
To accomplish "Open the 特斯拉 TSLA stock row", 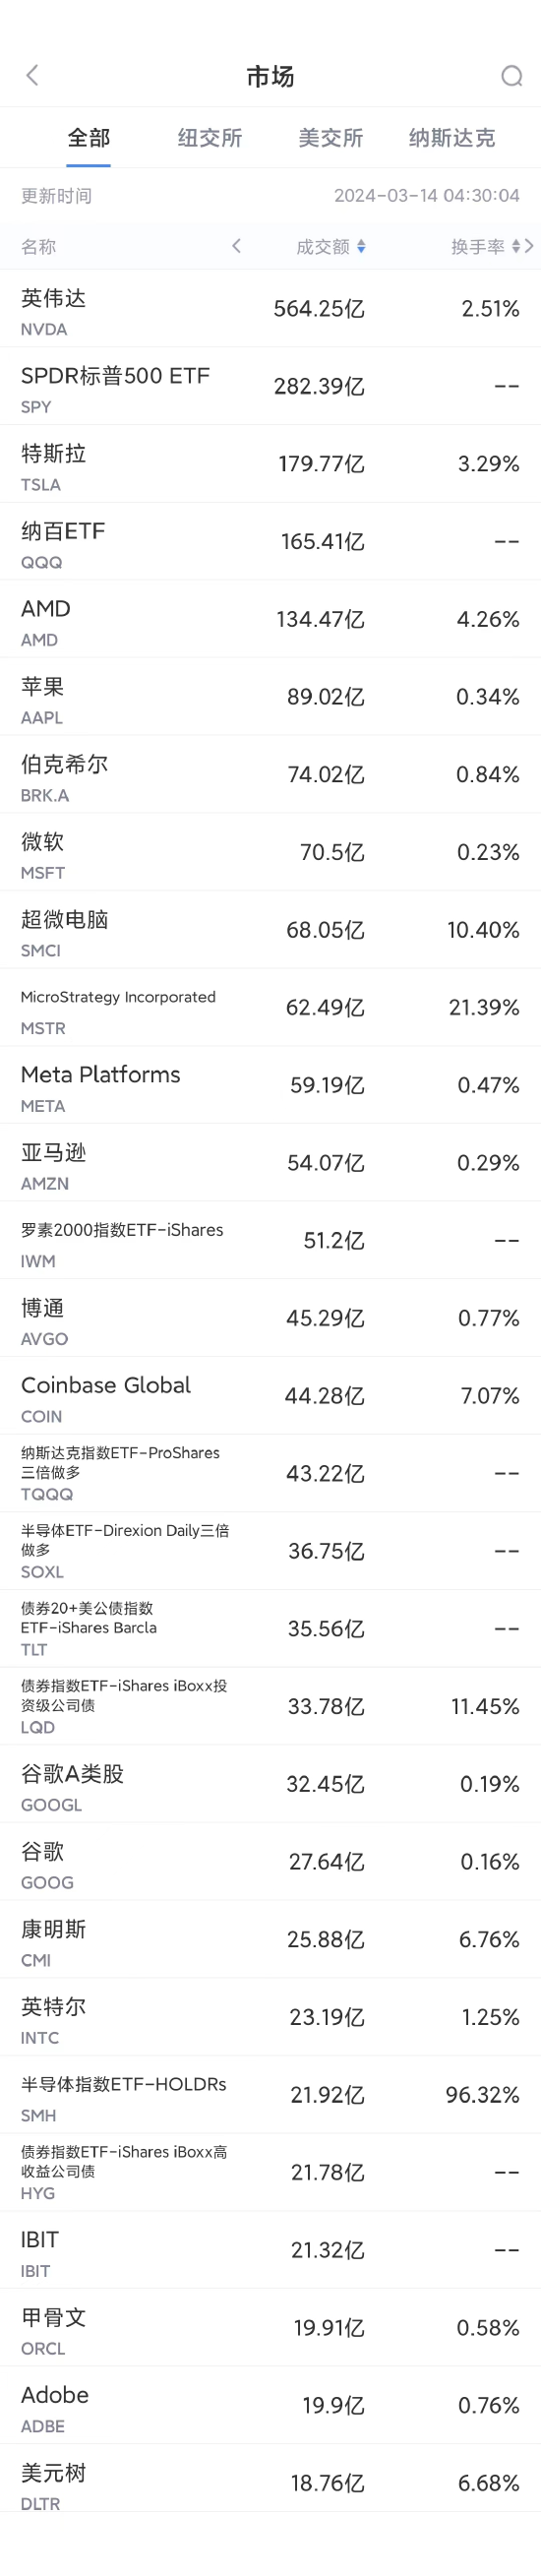I will point(270,464).
